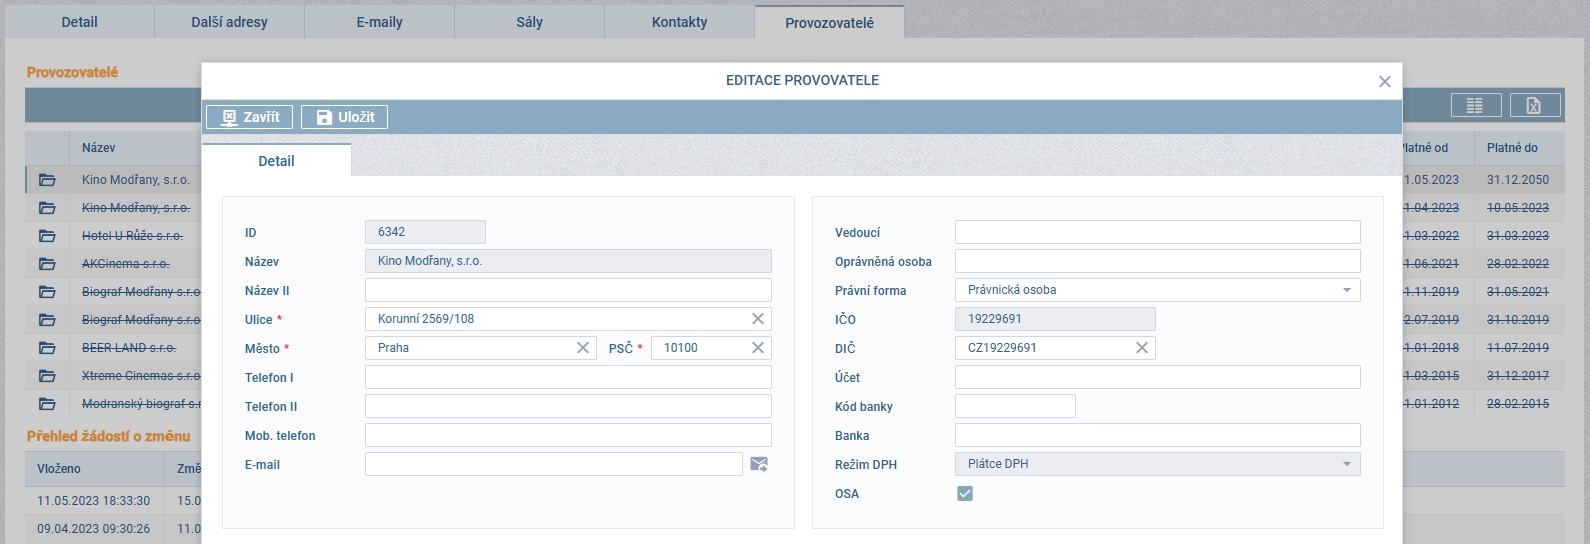Select the Detail tab inside the dialog
1590x544 pixels.
tap(276, 161)
